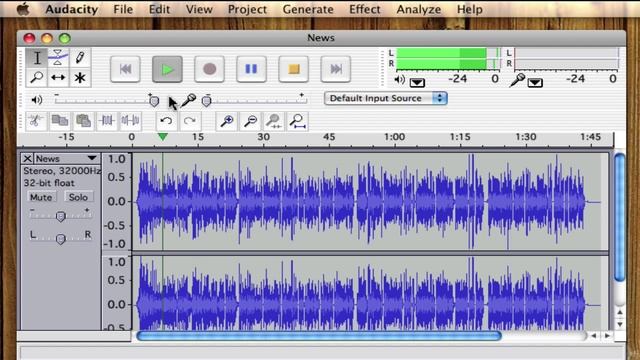The width and height of the screenshot is (640, 360).
Task: Redo the last undone action
Action: 190,121
